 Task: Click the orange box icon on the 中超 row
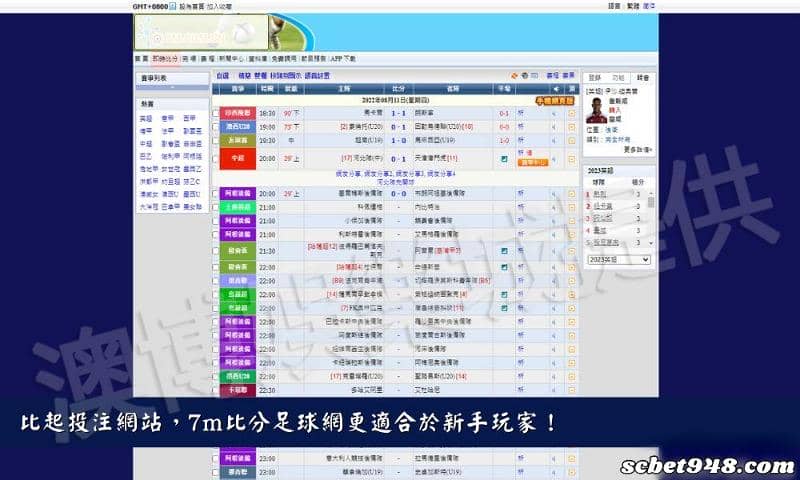571,159
